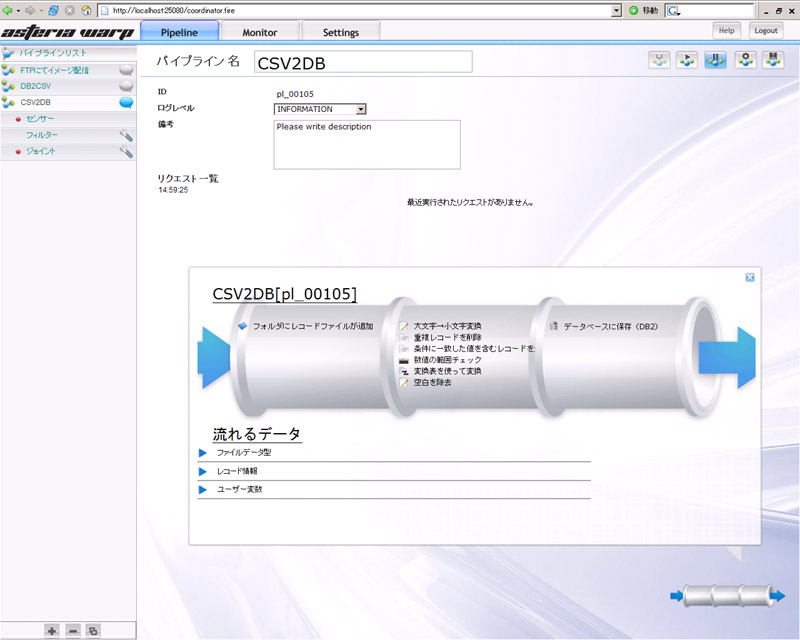Click the browser Back arrow

pos(7,10)
